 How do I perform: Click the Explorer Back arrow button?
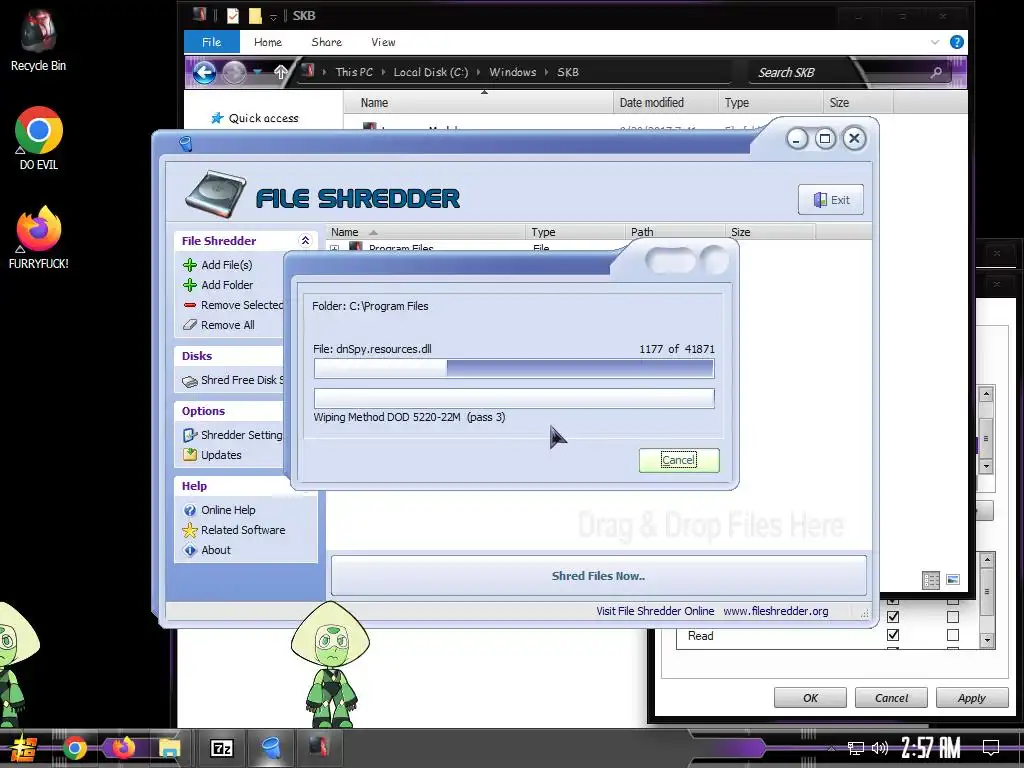click(204, 72)
